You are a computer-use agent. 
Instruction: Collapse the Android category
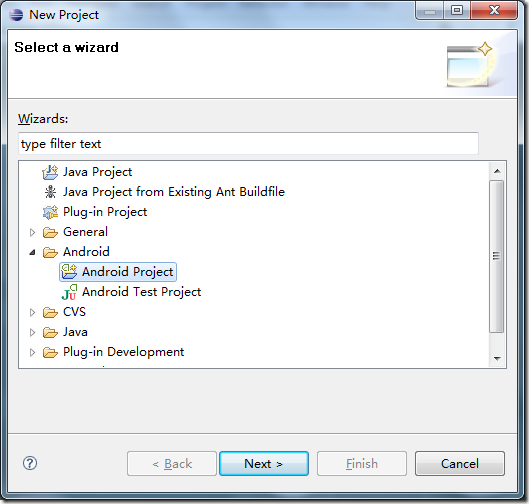[x=32, y=252]
